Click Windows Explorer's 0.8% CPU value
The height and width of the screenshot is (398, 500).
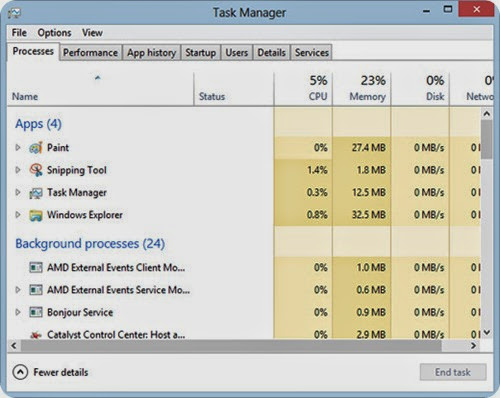point(317,215)
